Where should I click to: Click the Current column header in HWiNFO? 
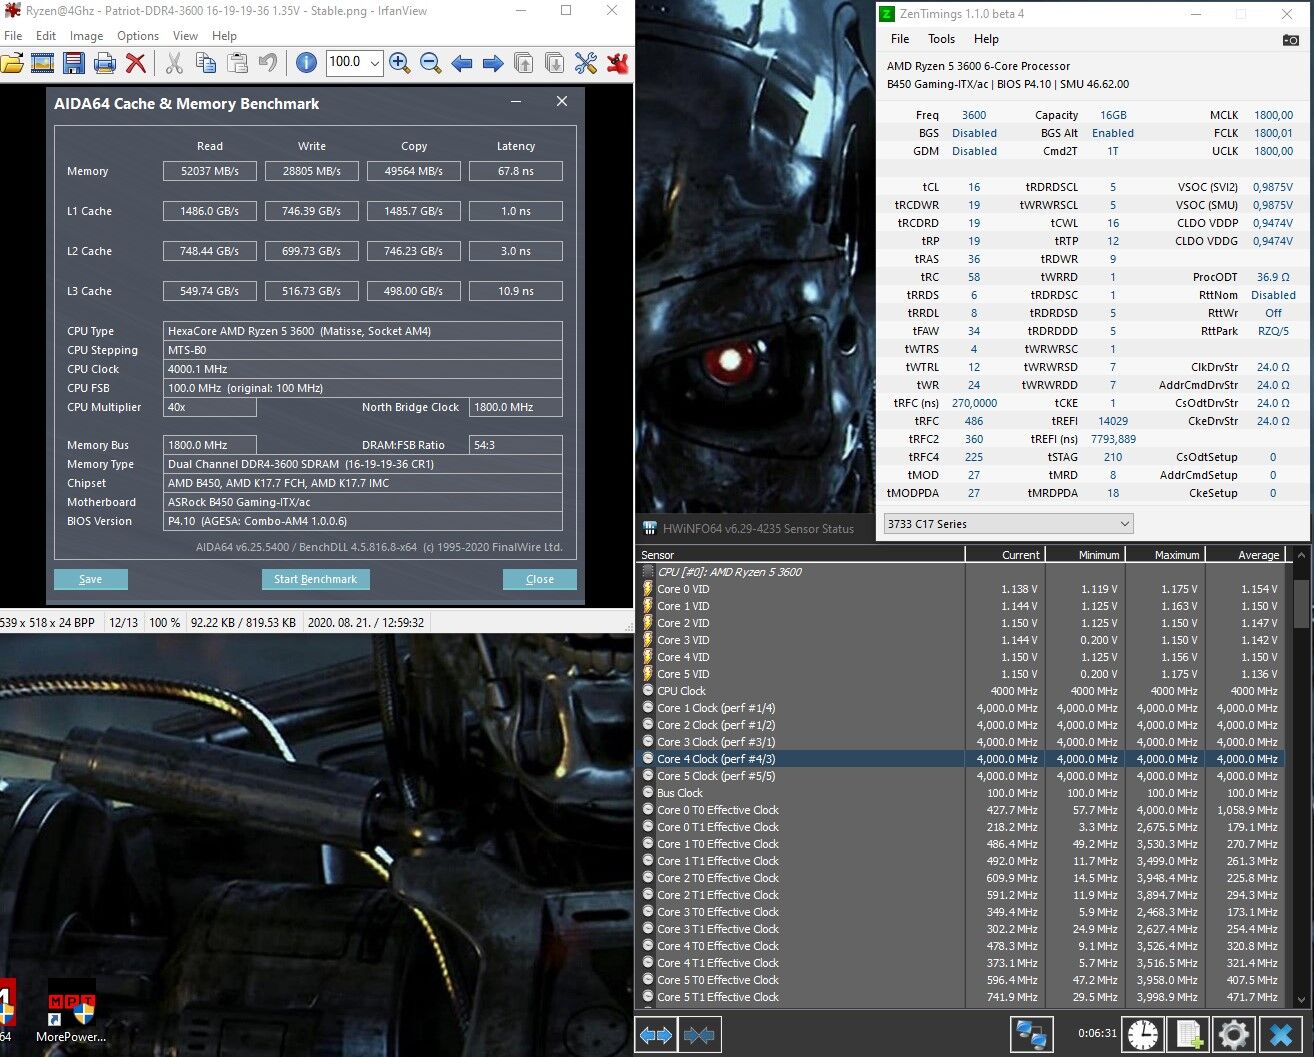1004,554
